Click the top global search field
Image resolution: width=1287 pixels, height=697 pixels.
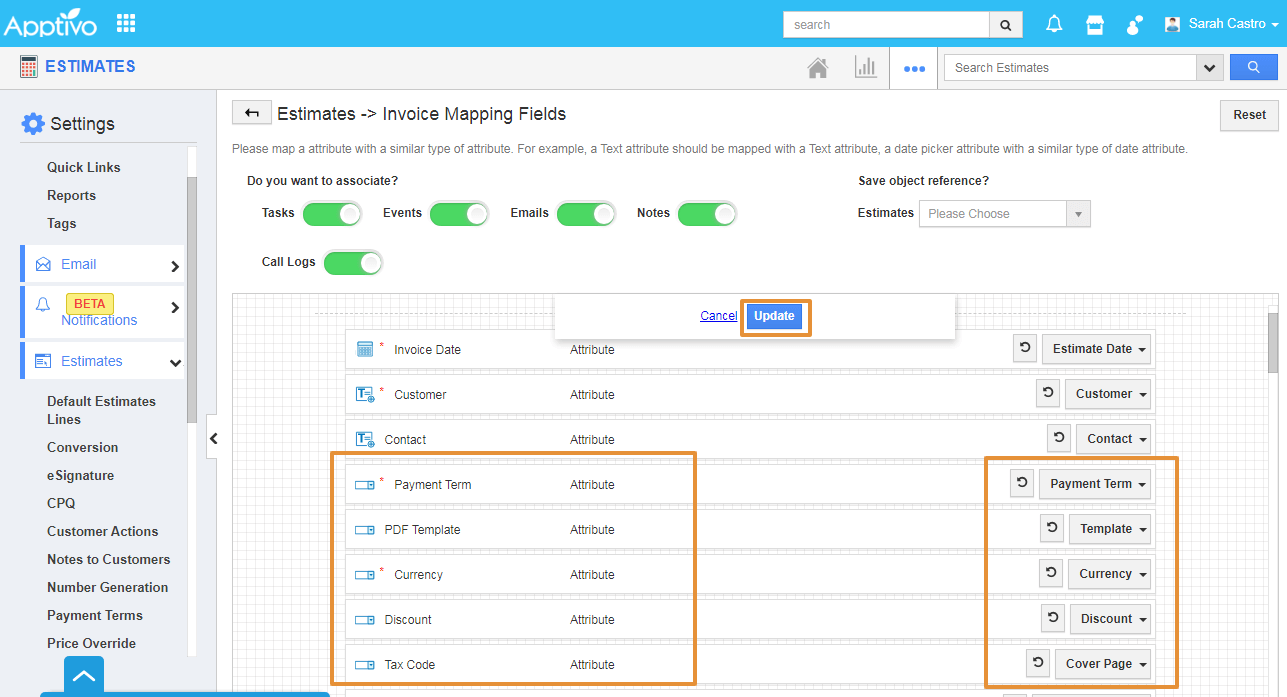click(886, 25)
